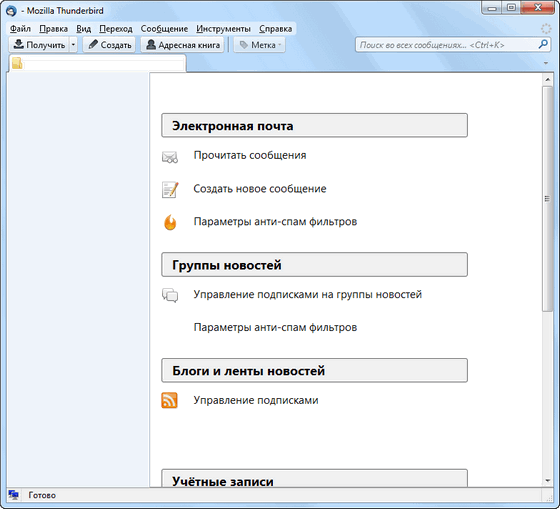Click the Группы новостей section header
Screen dimensions: 560x509
314,265
